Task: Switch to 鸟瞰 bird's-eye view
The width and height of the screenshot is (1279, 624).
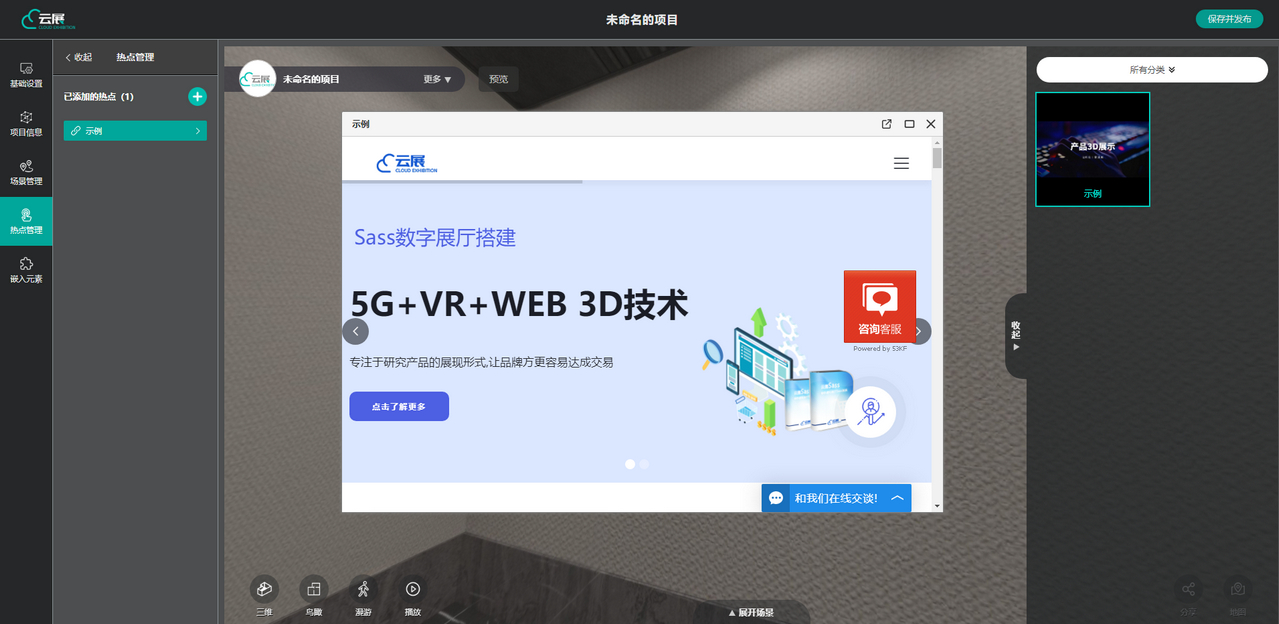Action: coord(313,590)
